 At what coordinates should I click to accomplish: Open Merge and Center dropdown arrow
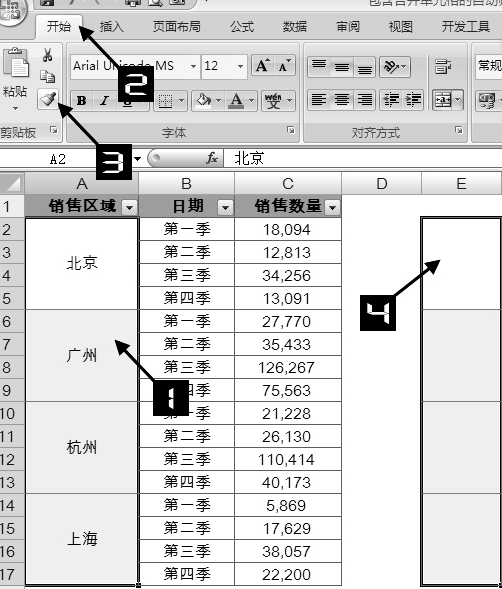click(x=458, y=100)
